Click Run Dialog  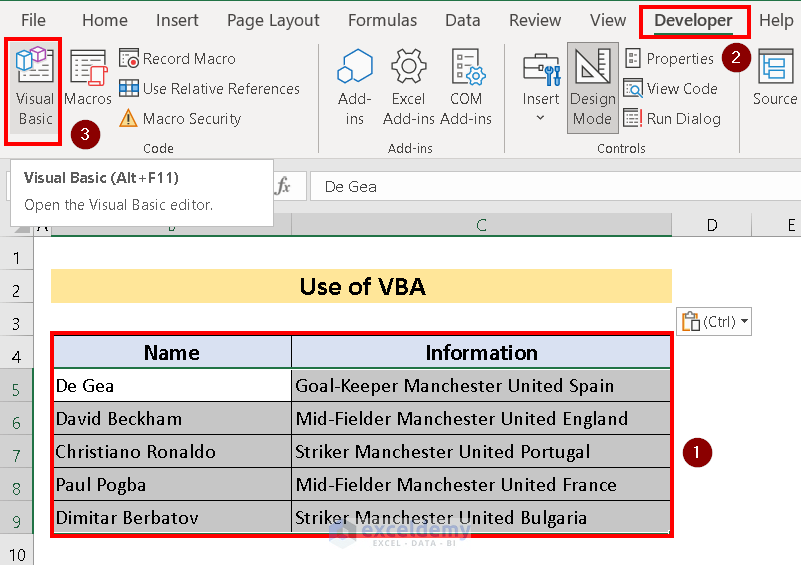[672, 119]
